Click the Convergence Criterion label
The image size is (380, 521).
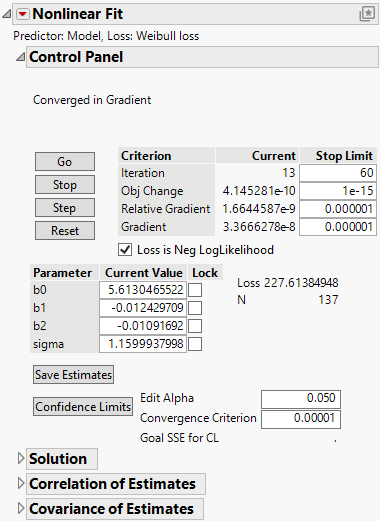pos(198,418)
